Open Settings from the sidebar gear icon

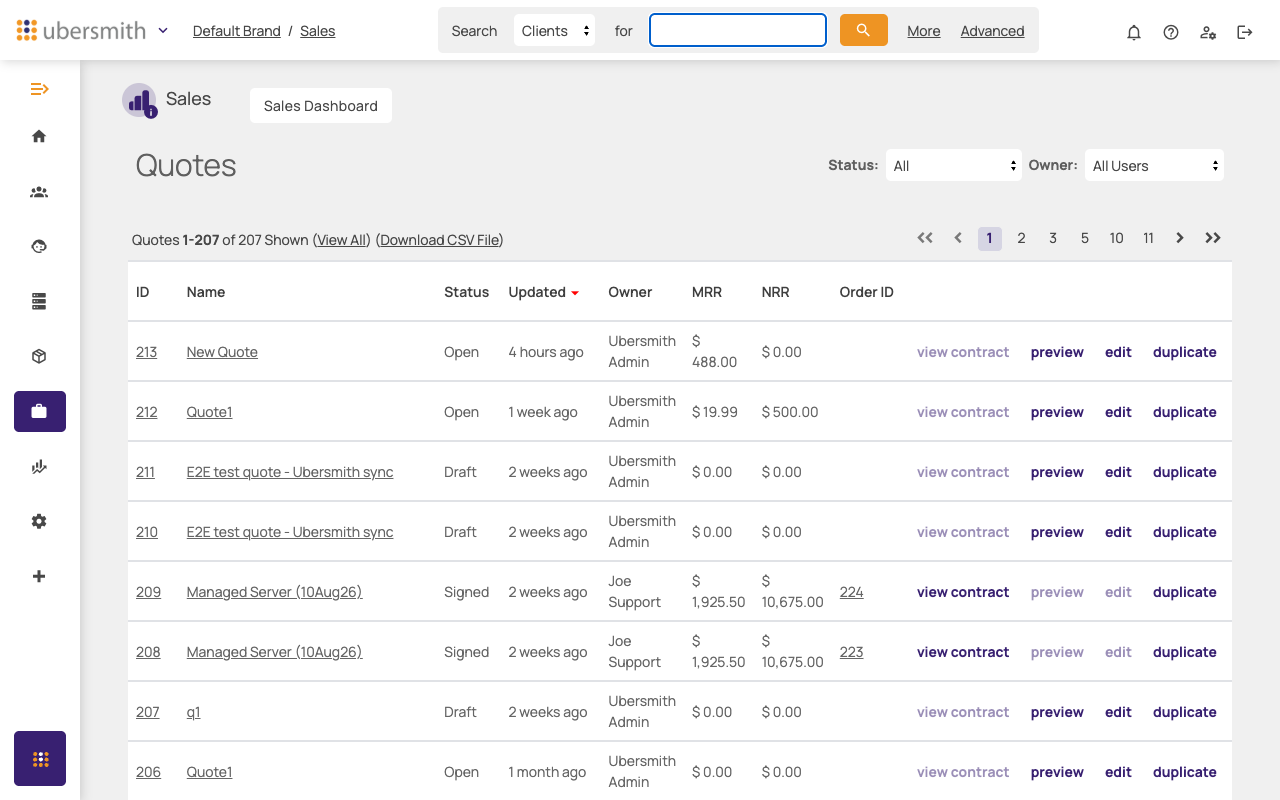tap(39, 521)
